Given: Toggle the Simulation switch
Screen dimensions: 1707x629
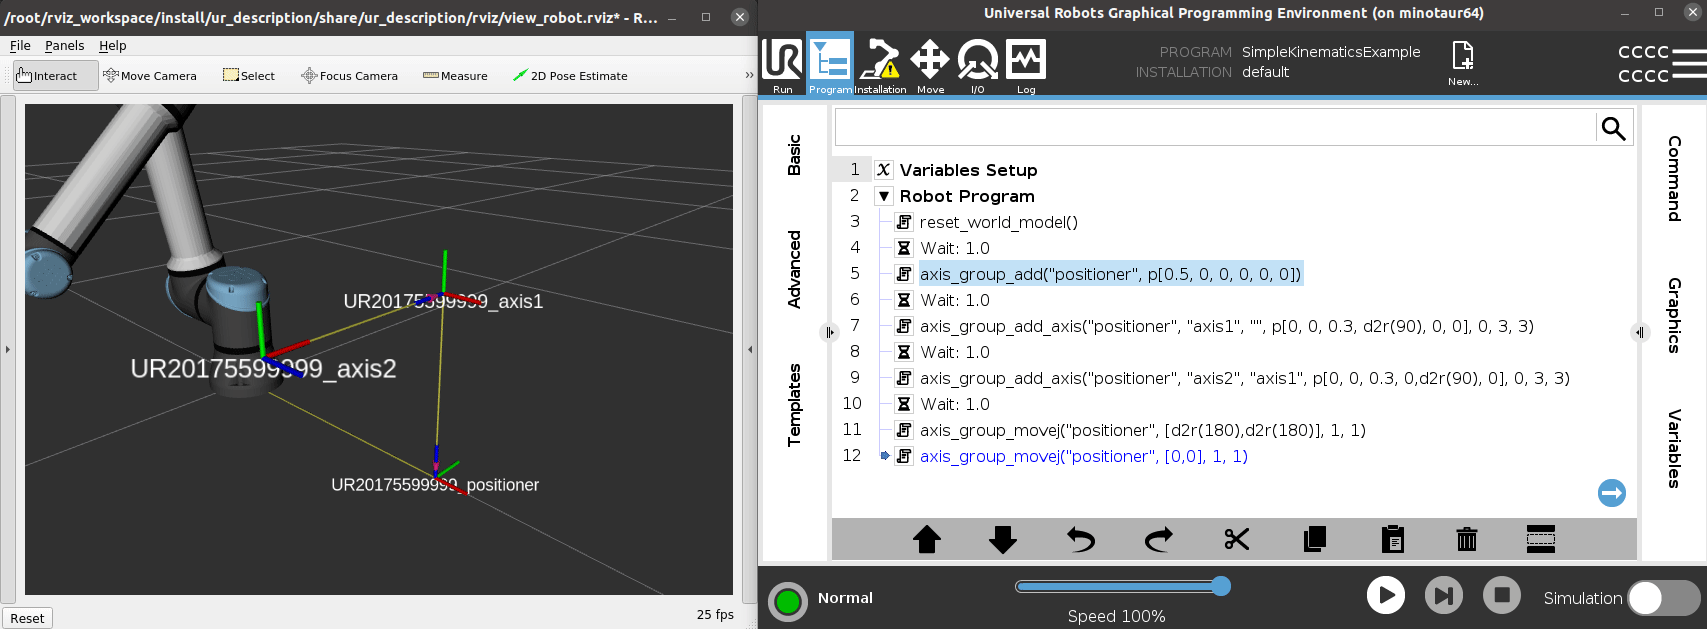Looking at the screenshot, I should pyautogui.click(x=1664, y=598).
